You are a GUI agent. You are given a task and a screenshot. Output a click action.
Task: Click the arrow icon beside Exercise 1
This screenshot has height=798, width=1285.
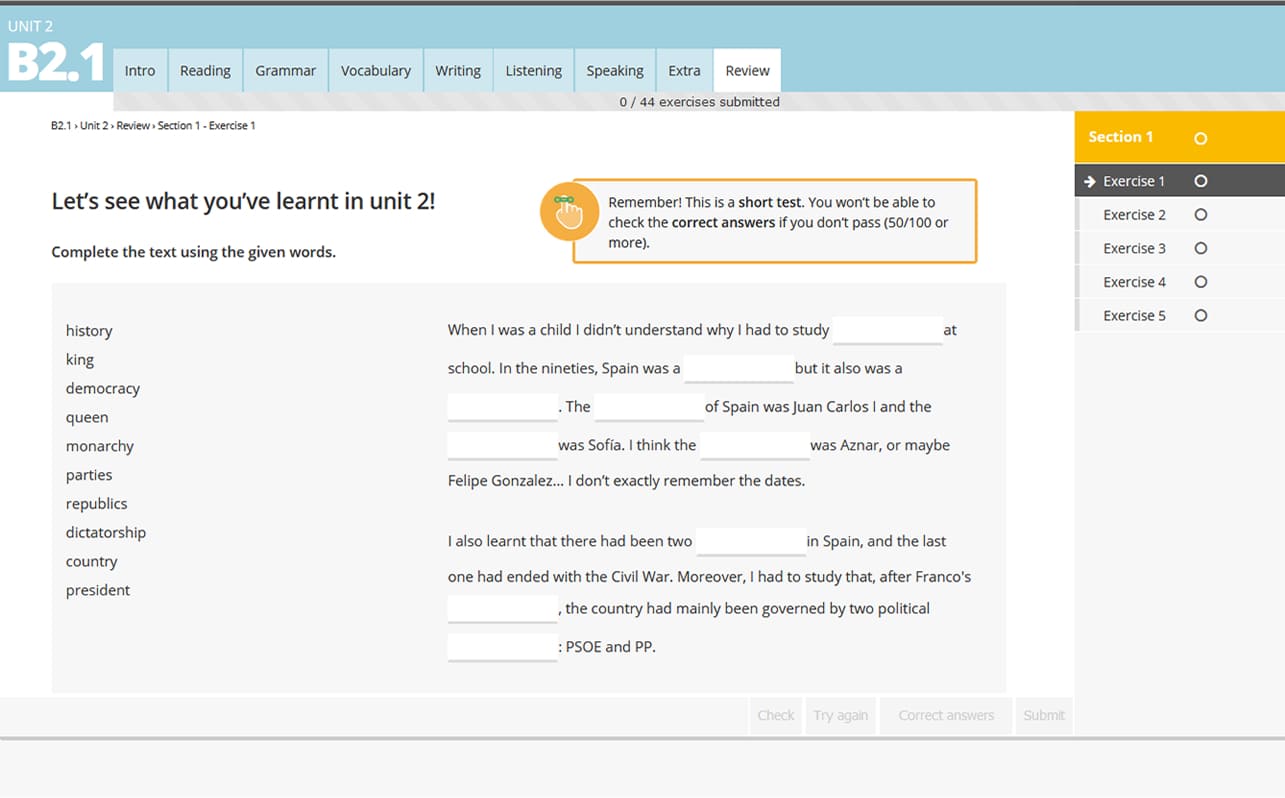(1090, 181)
